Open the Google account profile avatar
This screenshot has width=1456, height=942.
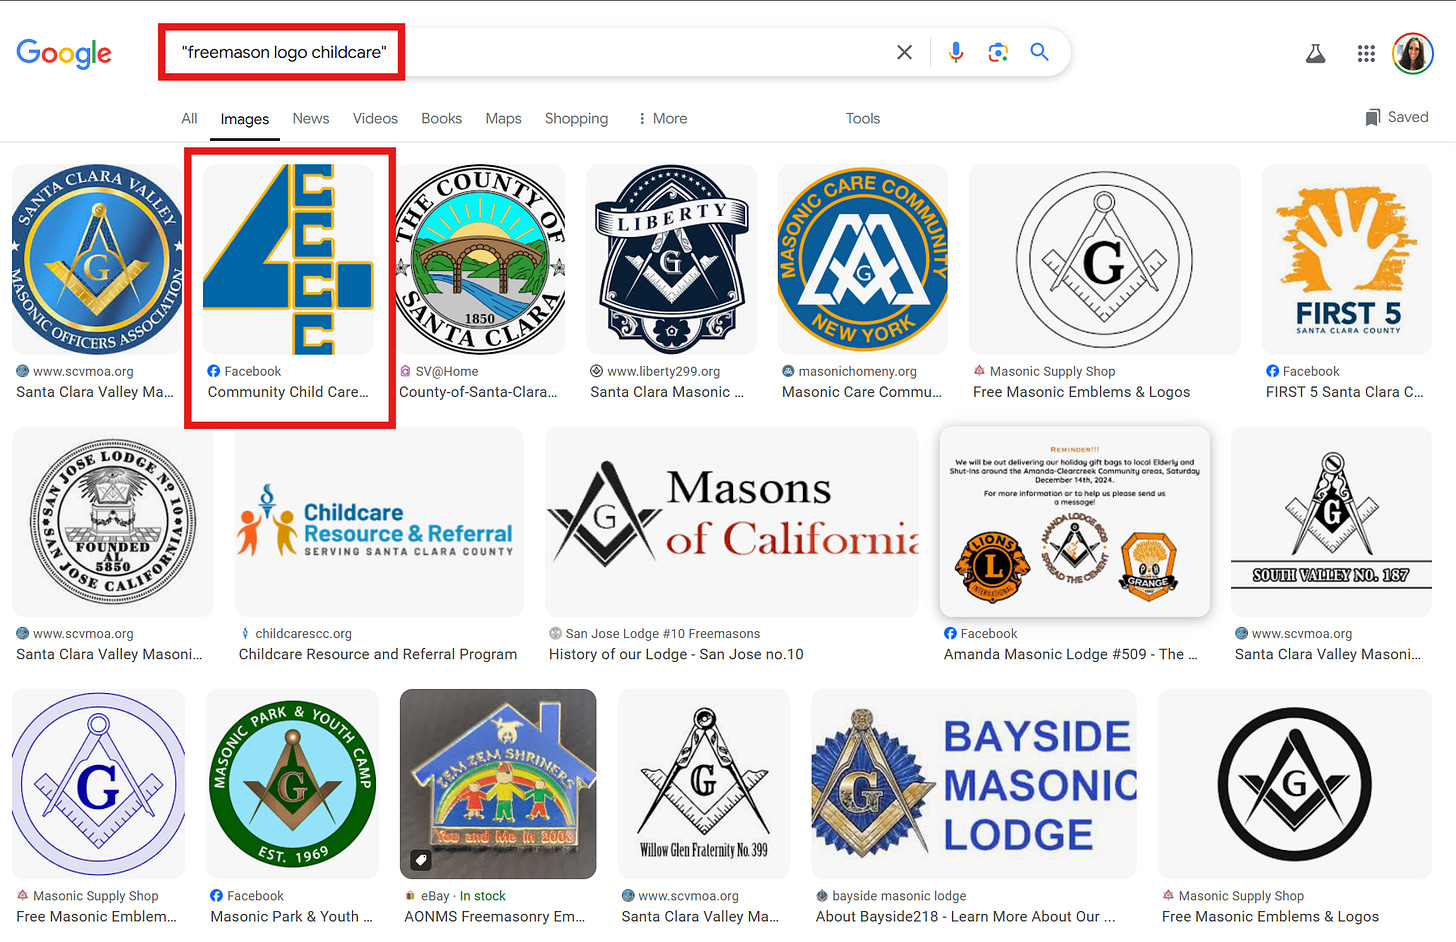pyautogui.click(x=1413, y=53)
